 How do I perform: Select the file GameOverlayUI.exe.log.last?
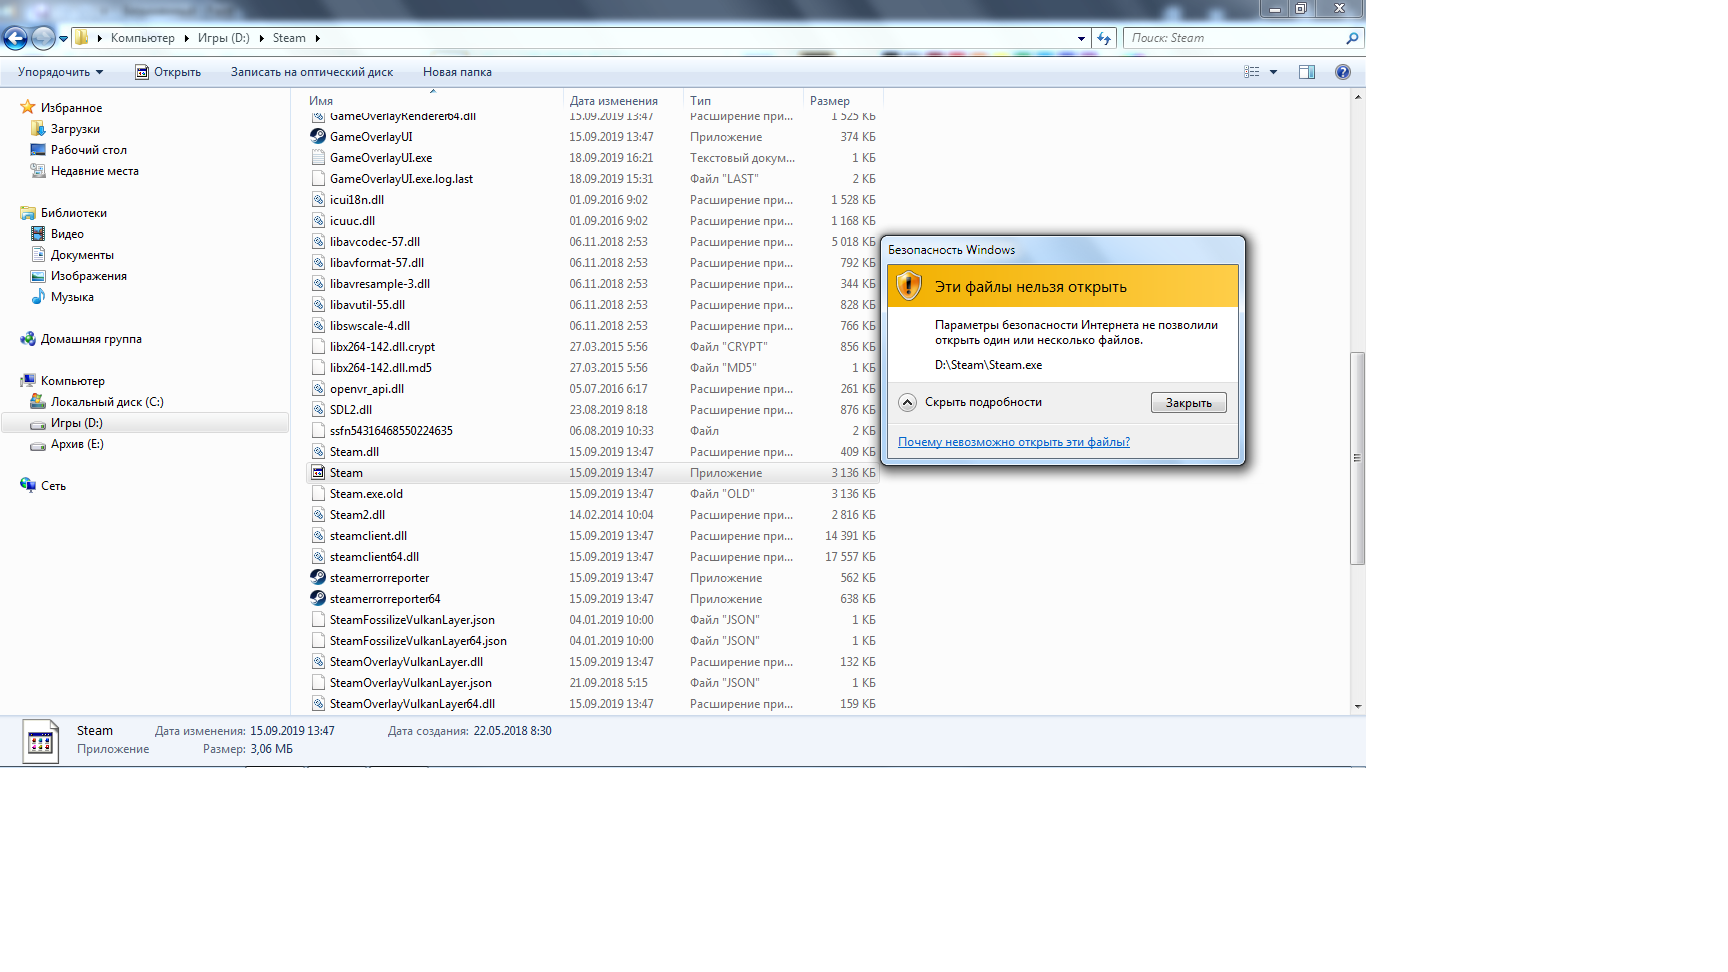pos(401,179)
